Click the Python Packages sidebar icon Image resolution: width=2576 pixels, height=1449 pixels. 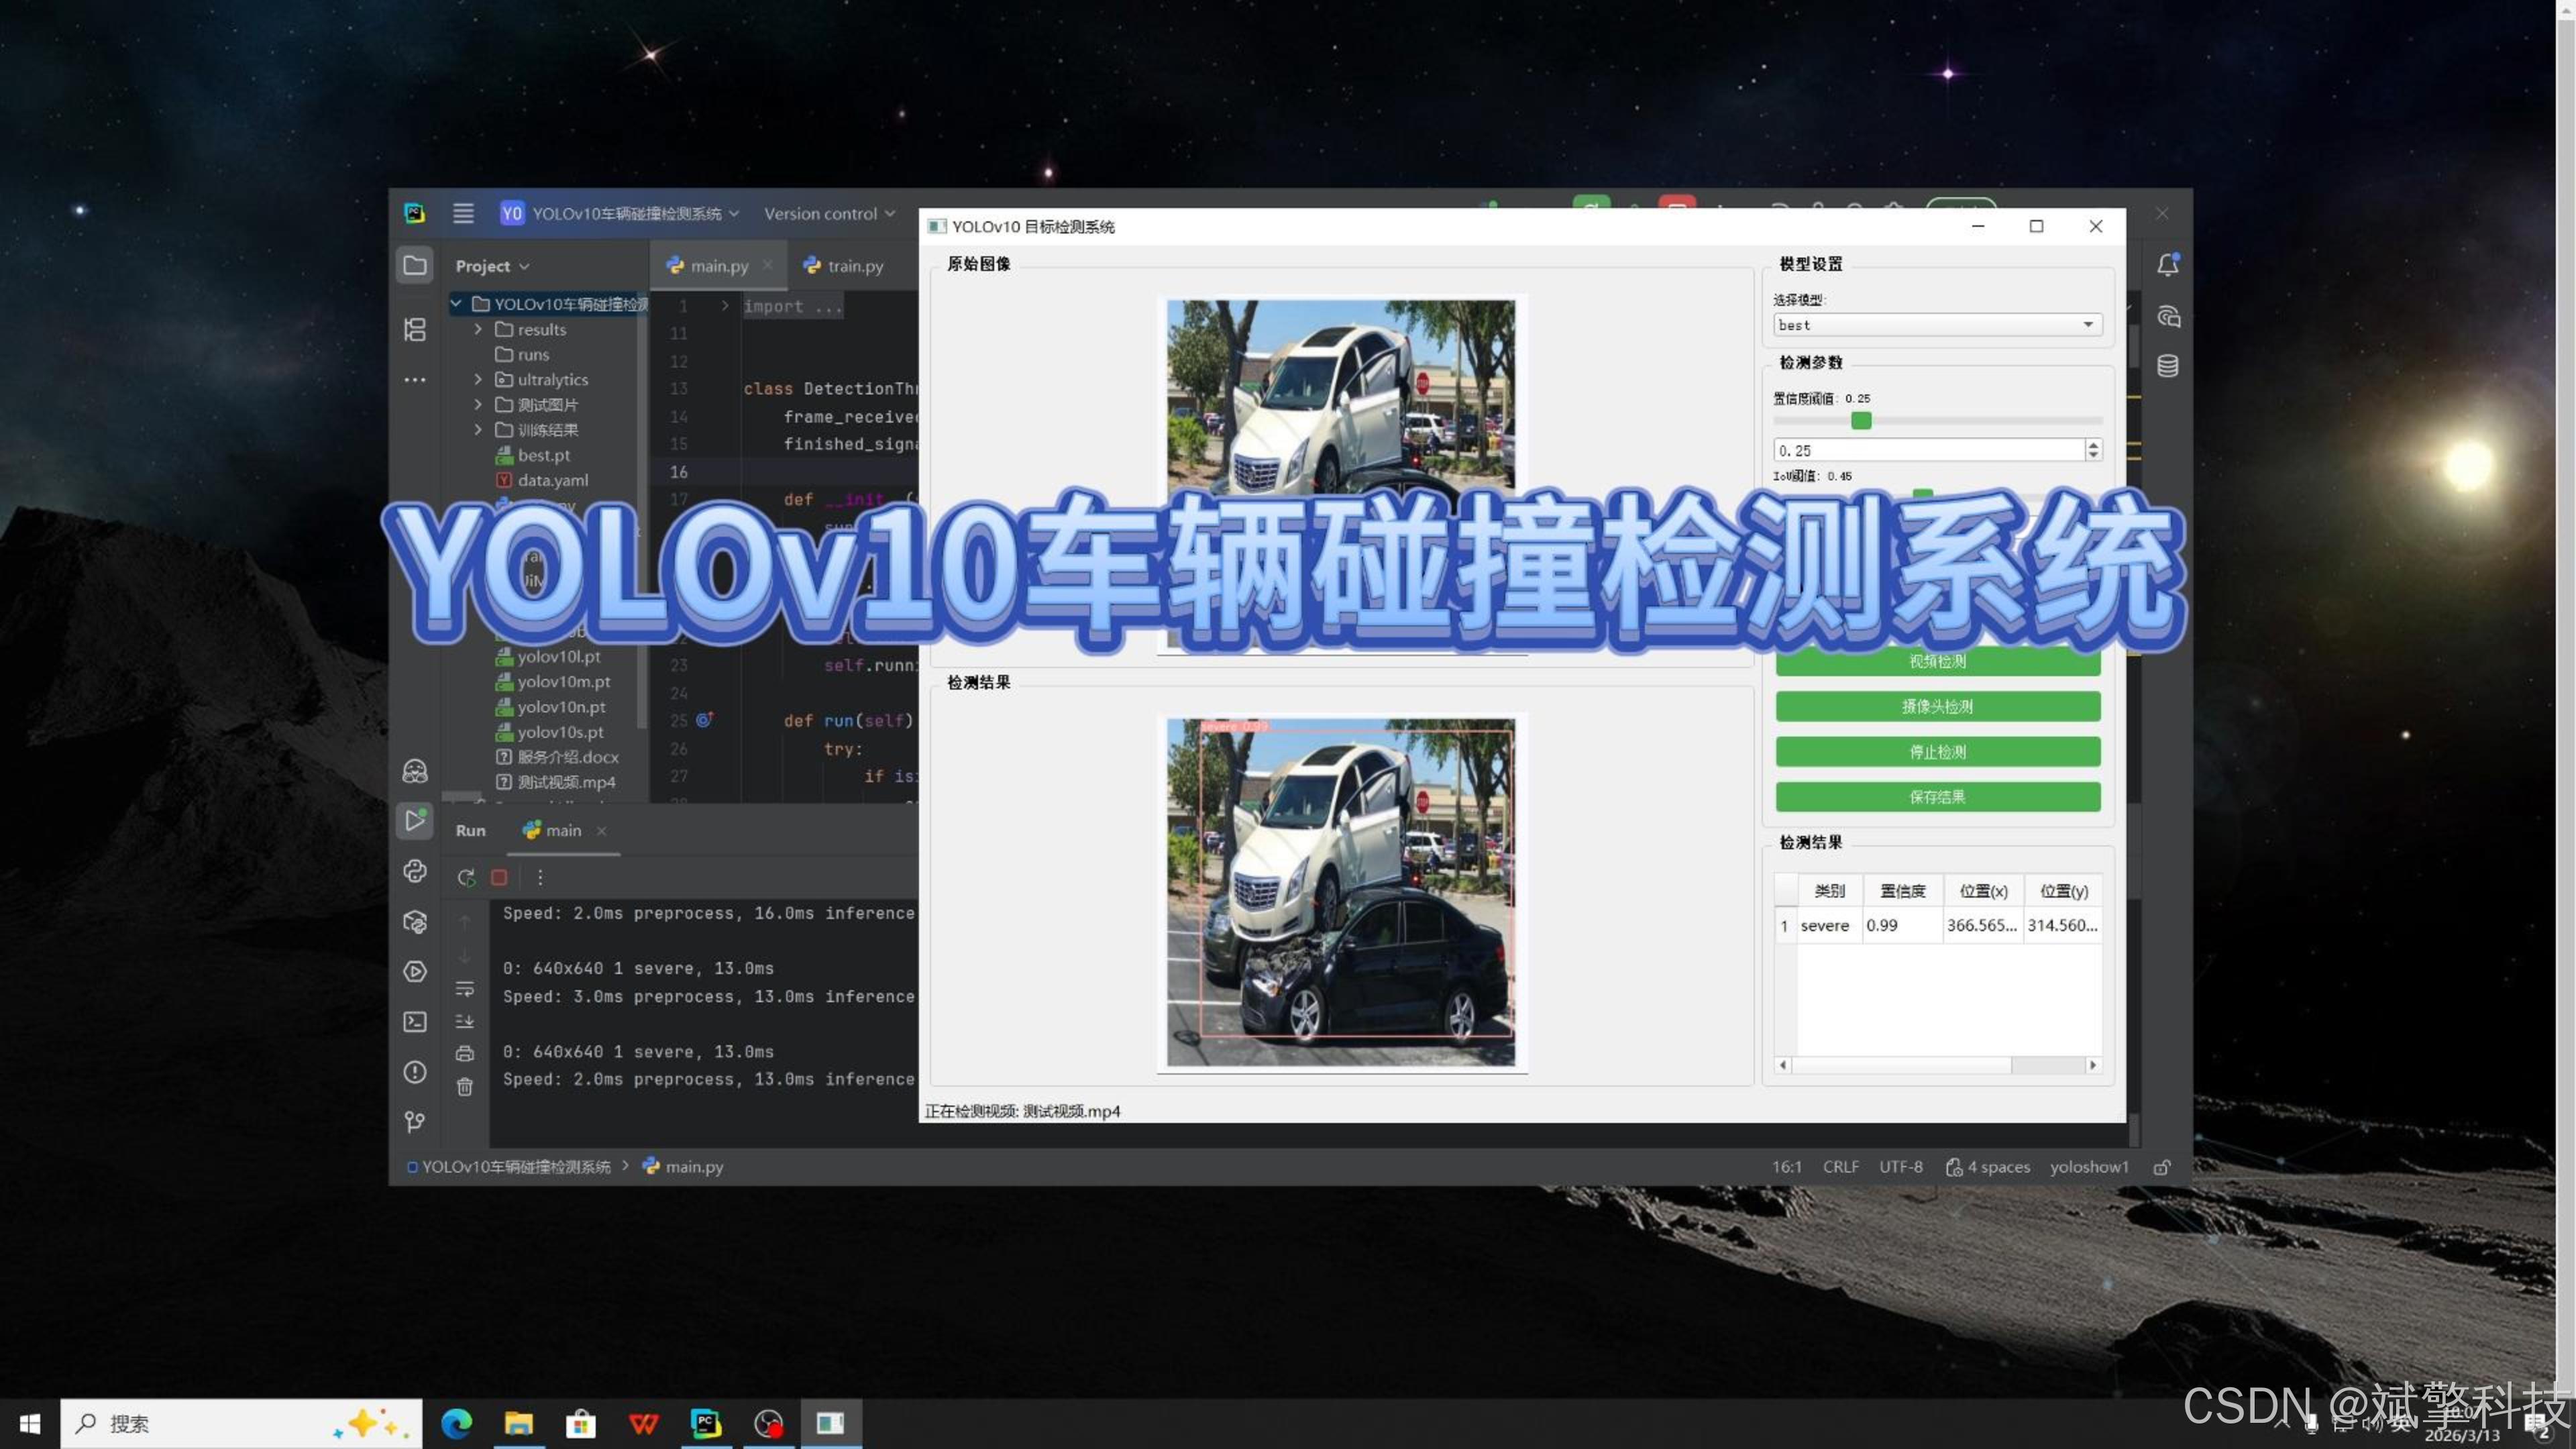point(415,921)
